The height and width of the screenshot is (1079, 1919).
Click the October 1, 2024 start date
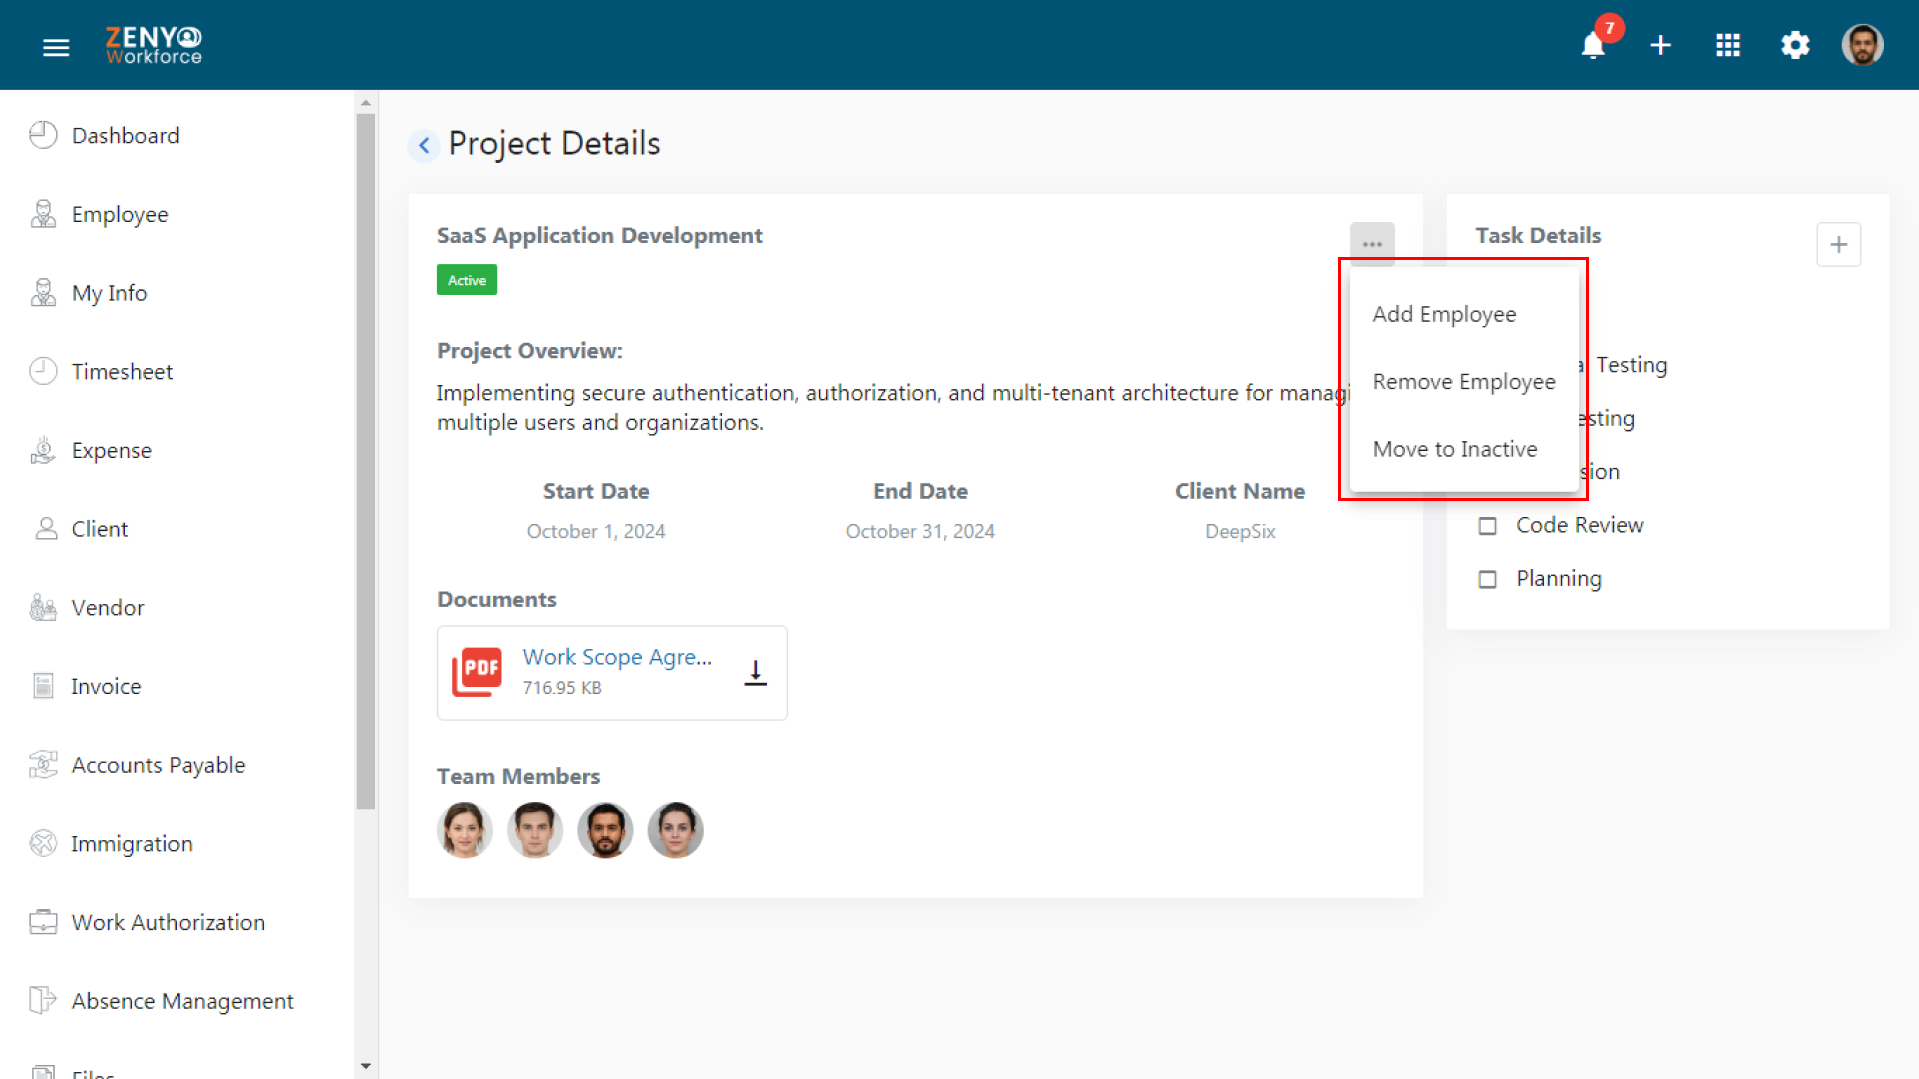[x=596, y=531]
